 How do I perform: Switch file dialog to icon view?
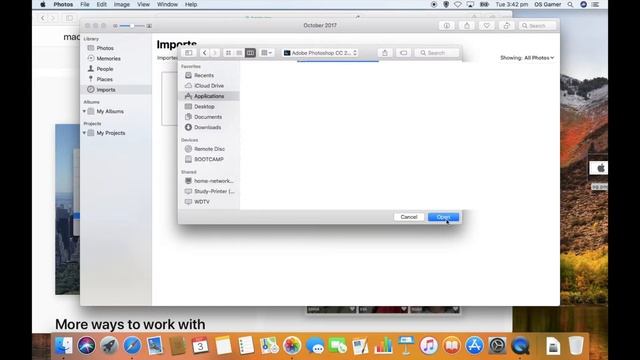pos(229,53)
